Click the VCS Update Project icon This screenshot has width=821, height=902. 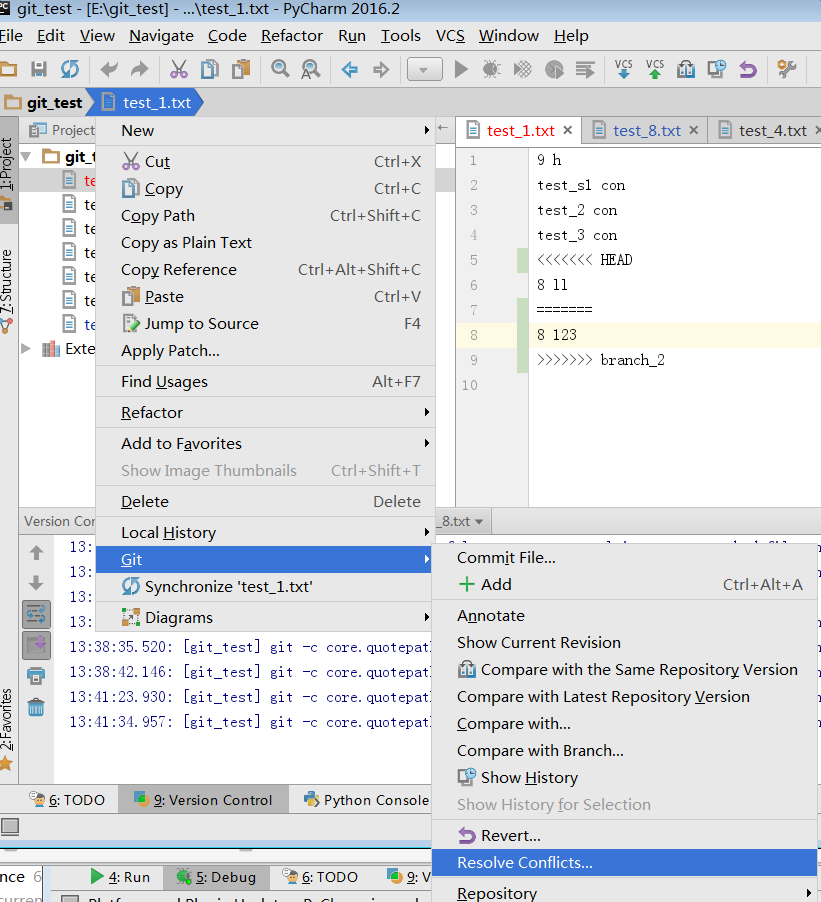624,69
